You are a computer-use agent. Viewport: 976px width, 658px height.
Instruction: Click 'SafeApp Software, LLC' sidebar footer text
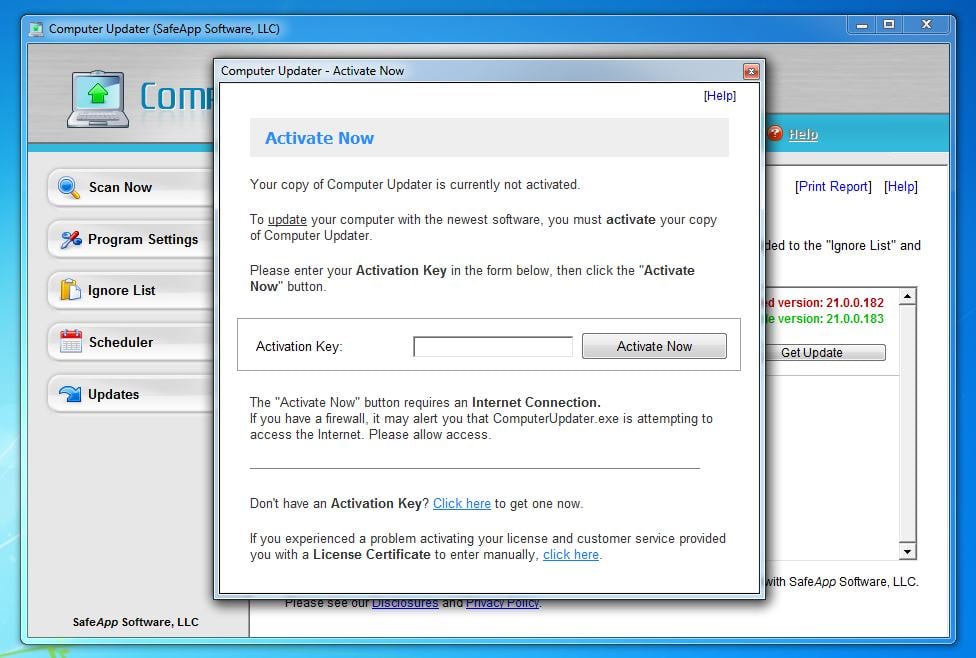click(136, 622)
